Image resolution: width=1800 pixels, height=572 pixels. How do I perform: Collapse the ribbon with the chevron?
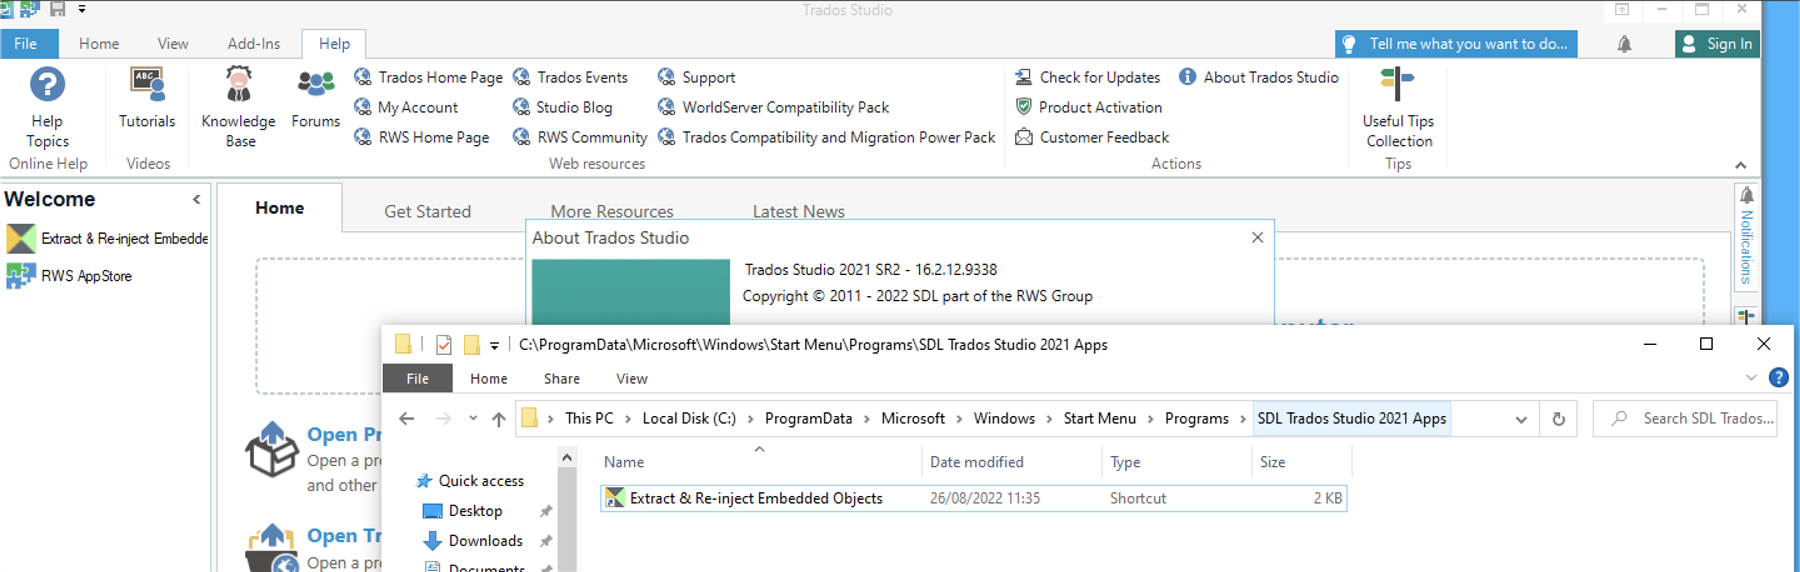1741,165
